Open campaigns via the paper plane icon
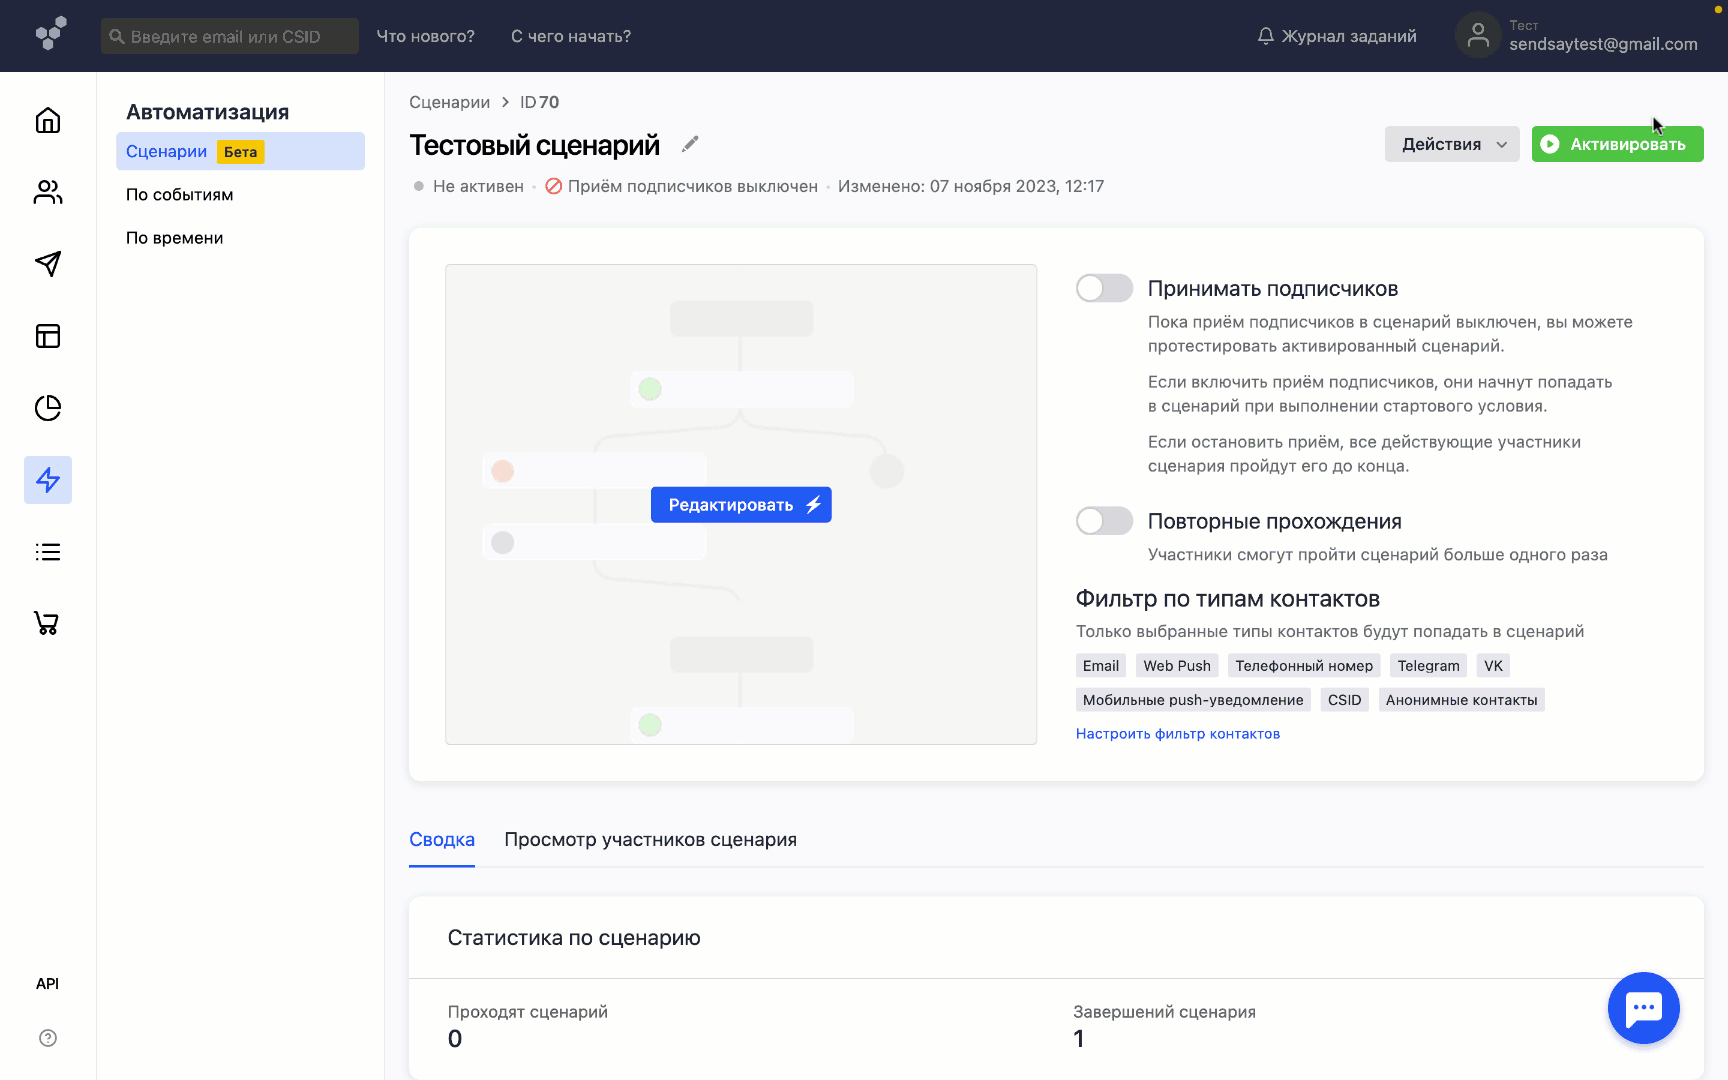 (47, 264)
